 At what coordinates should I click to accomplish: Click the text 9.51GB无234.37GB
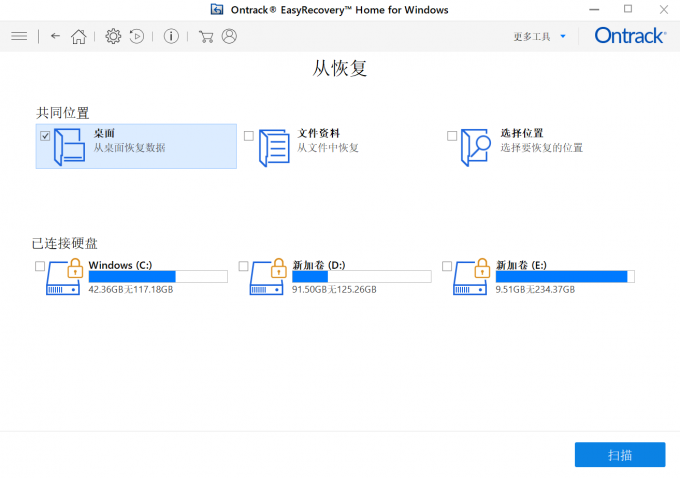tap(535, 289)
